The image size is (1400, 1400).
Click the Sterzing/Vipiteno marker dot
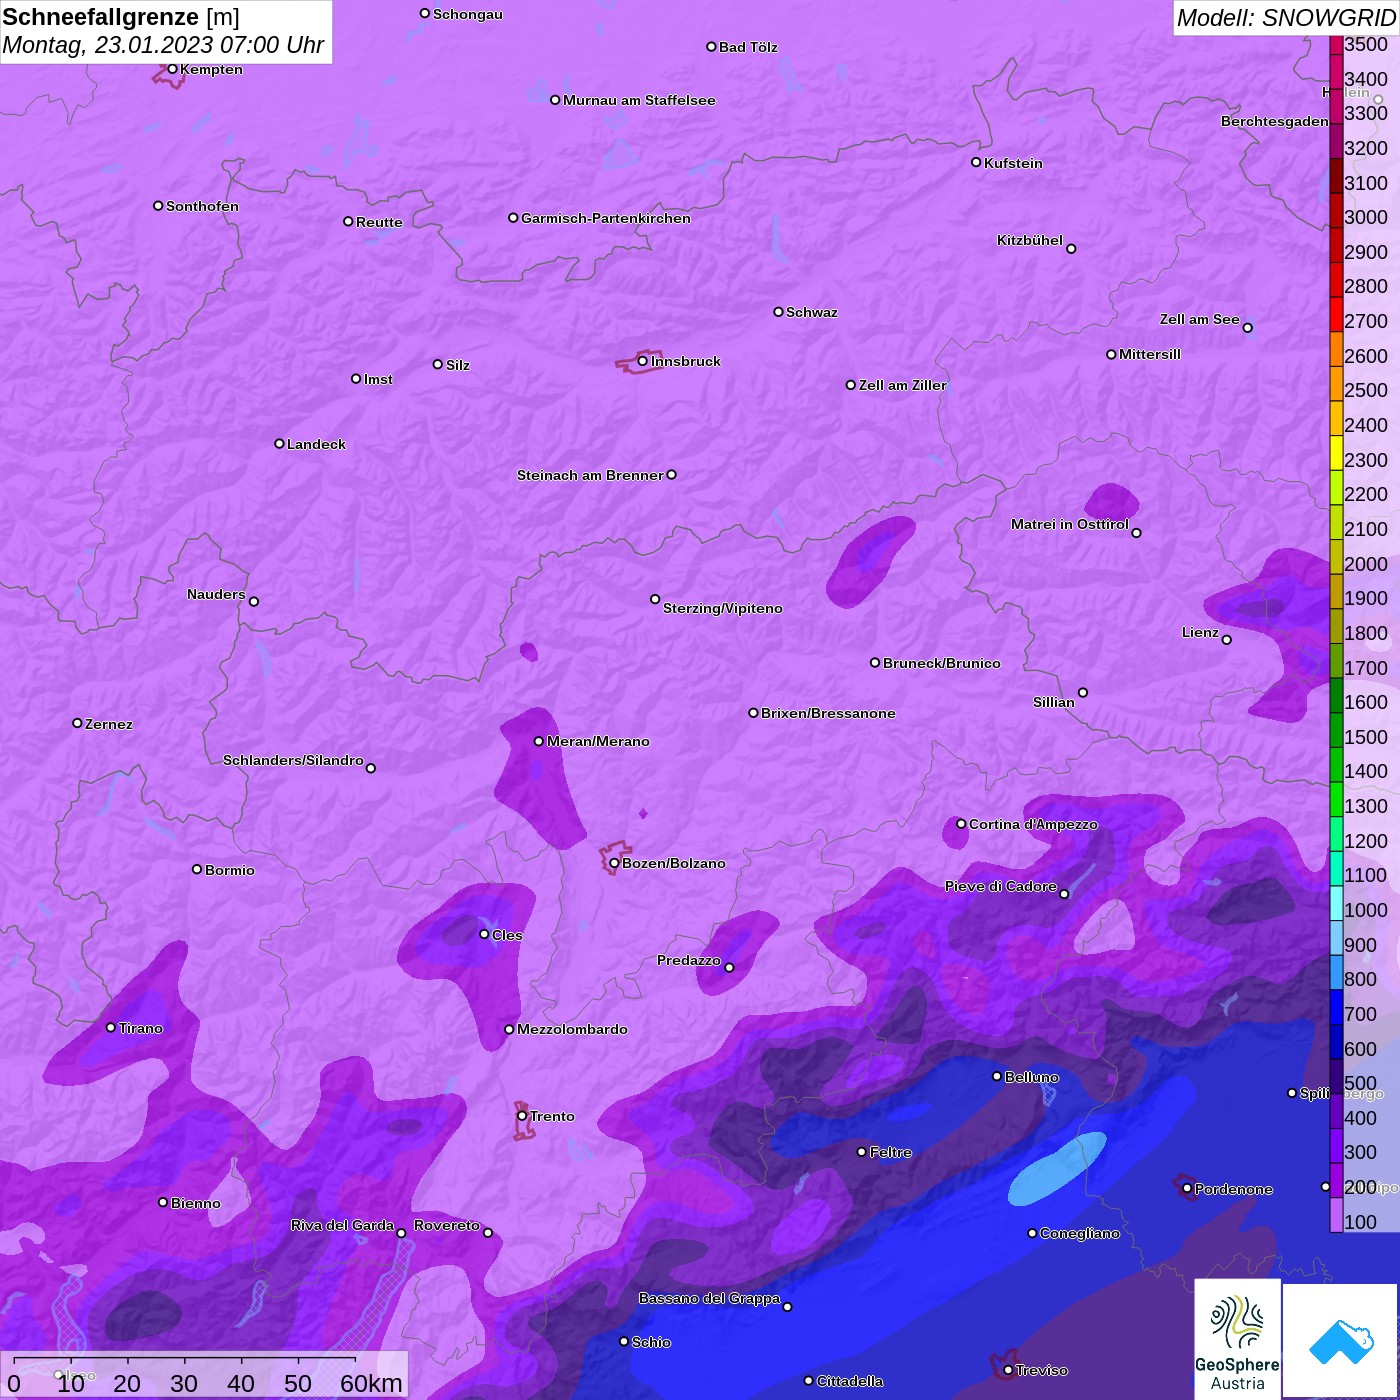[655, 599]
